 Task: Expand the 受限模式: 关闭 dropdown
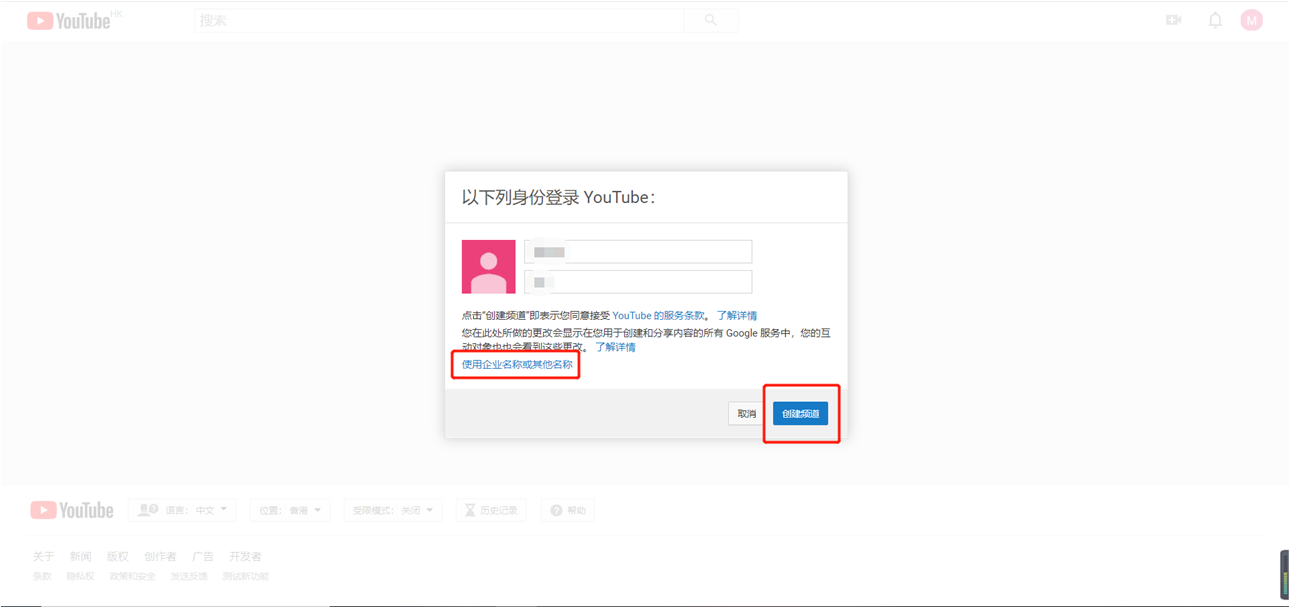coord(392,510)
